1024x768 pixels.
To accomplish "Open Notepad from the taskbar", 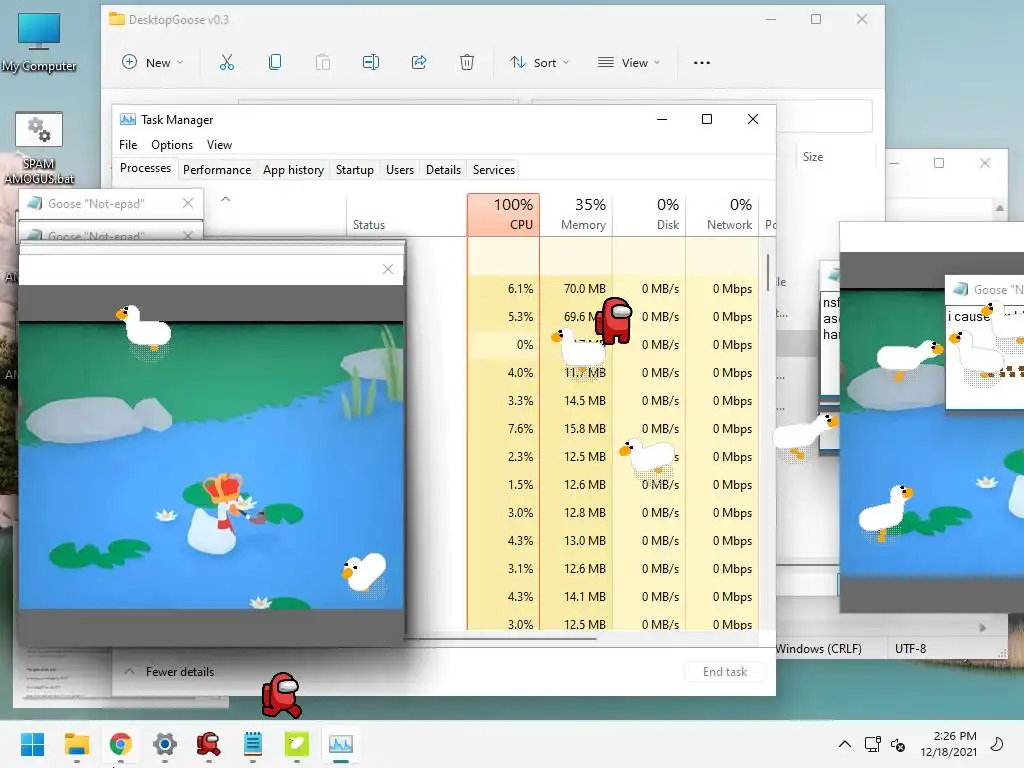I will (253, 744).
